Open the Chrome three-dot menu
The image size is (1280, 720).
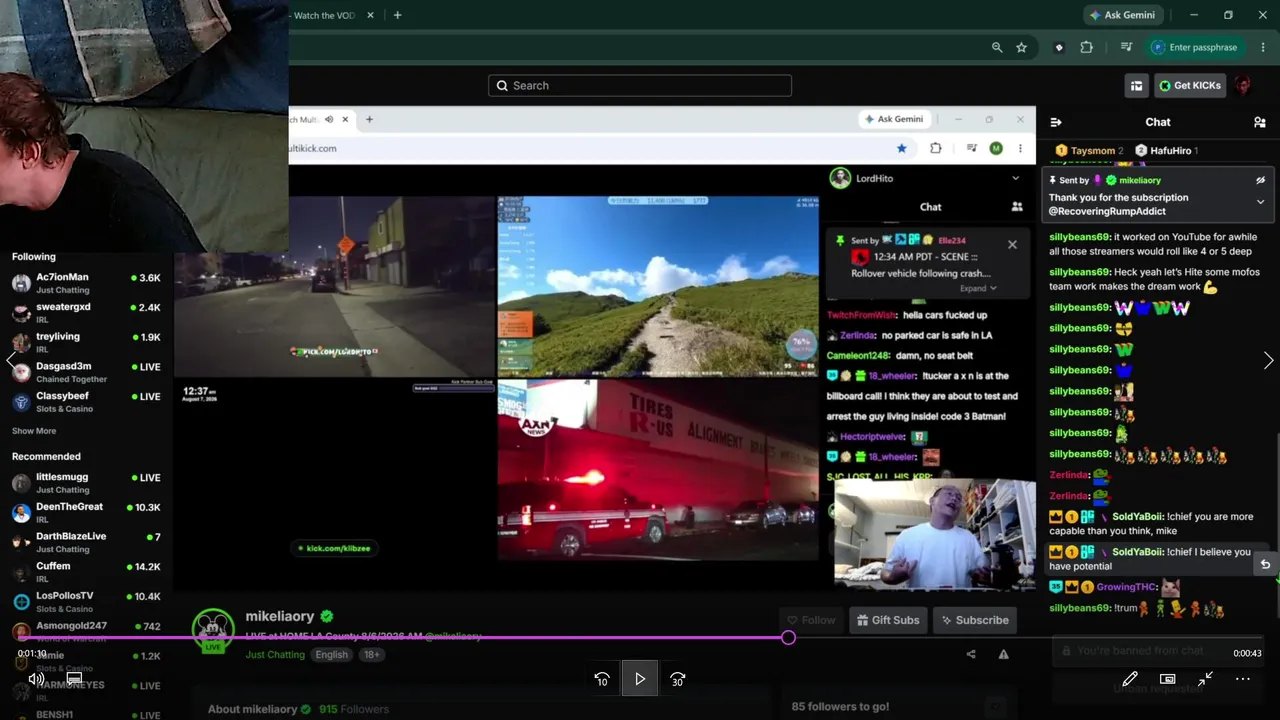coord(1261,47)
